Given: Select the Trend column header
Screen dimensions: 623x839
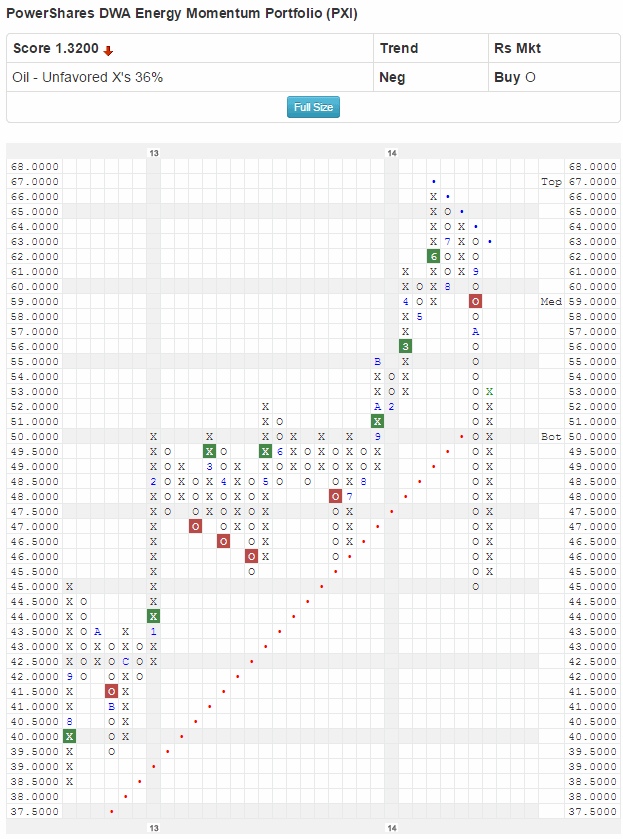Looking at the screenshot, I should 398,48.
